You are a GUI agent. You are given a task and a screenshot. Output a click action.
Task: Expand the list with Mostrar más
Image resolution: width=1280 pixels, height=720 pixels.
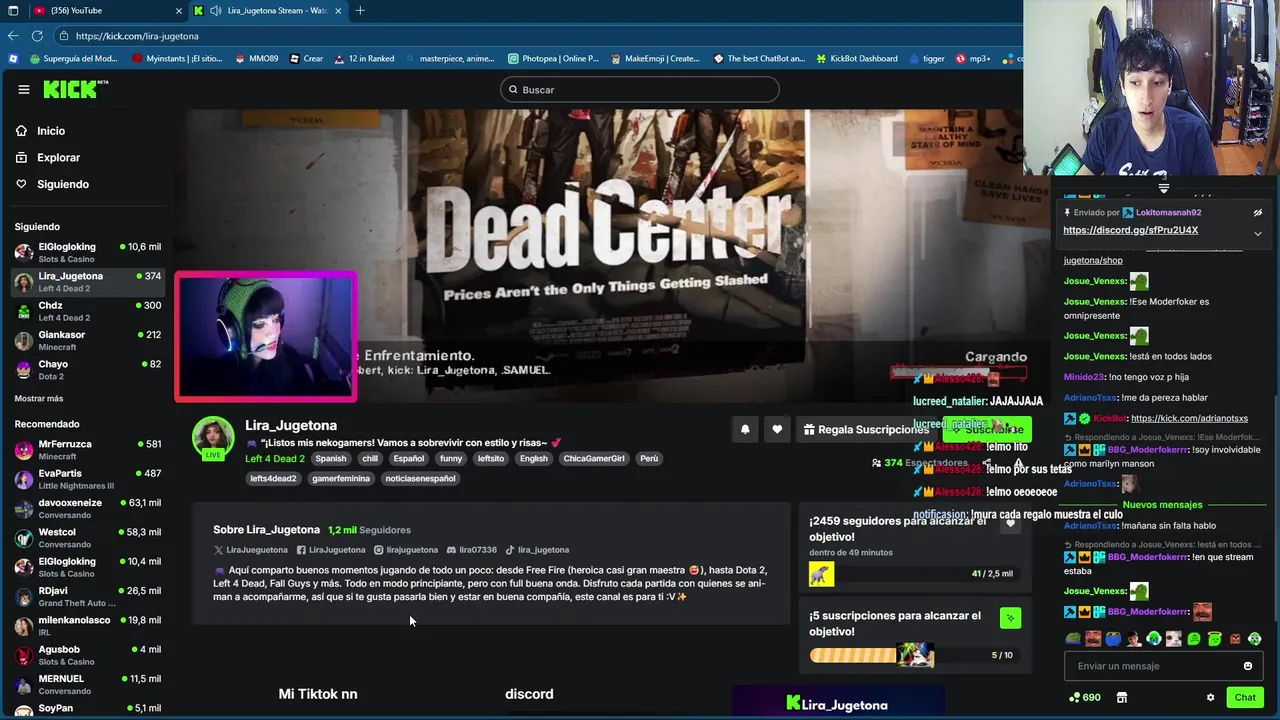39,398
